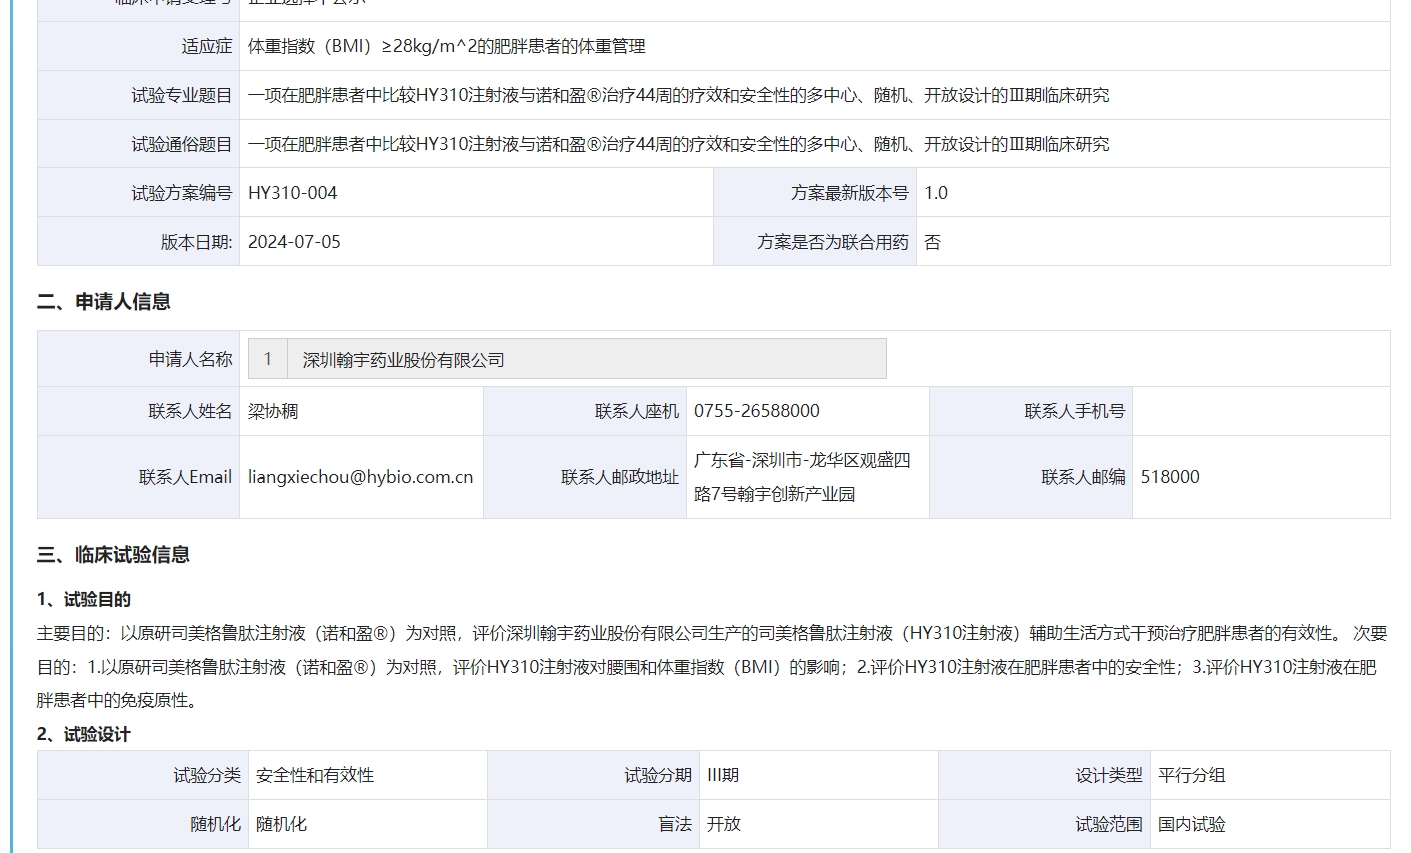Click the version date 2024-07-05
The image size is (1411, 853).
coord(294,242)
